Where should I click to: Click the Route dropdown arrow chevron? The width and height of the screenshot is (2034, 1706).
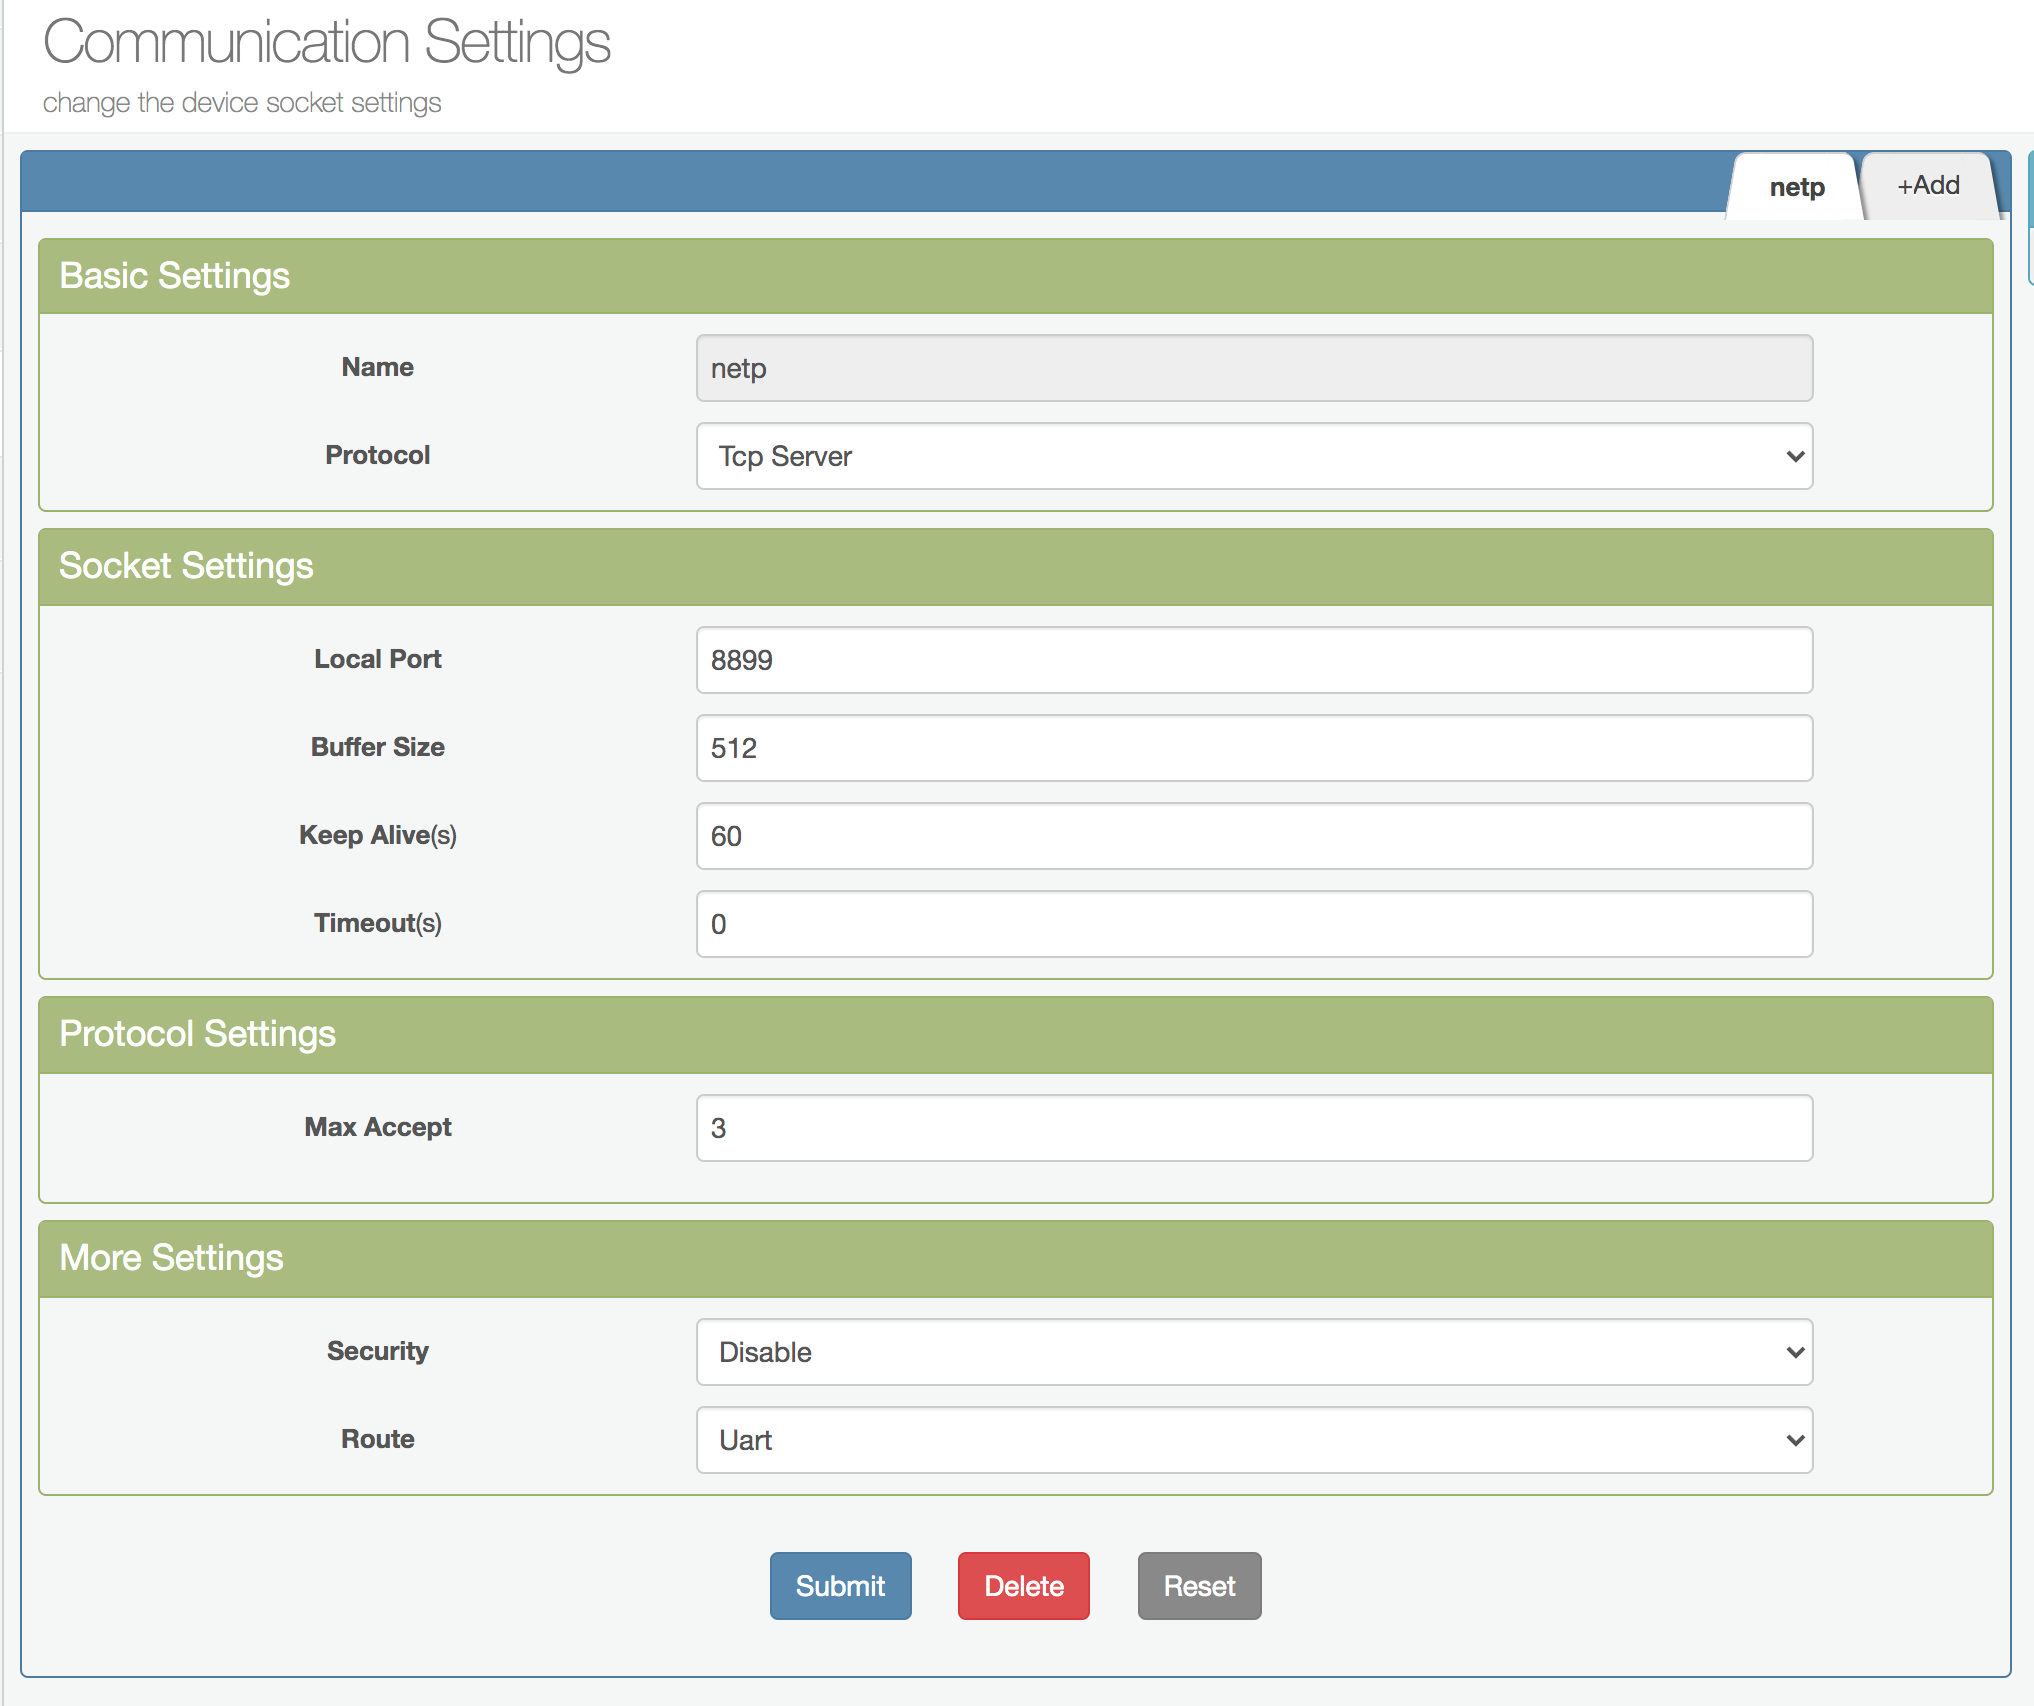coord(1795,1440)
